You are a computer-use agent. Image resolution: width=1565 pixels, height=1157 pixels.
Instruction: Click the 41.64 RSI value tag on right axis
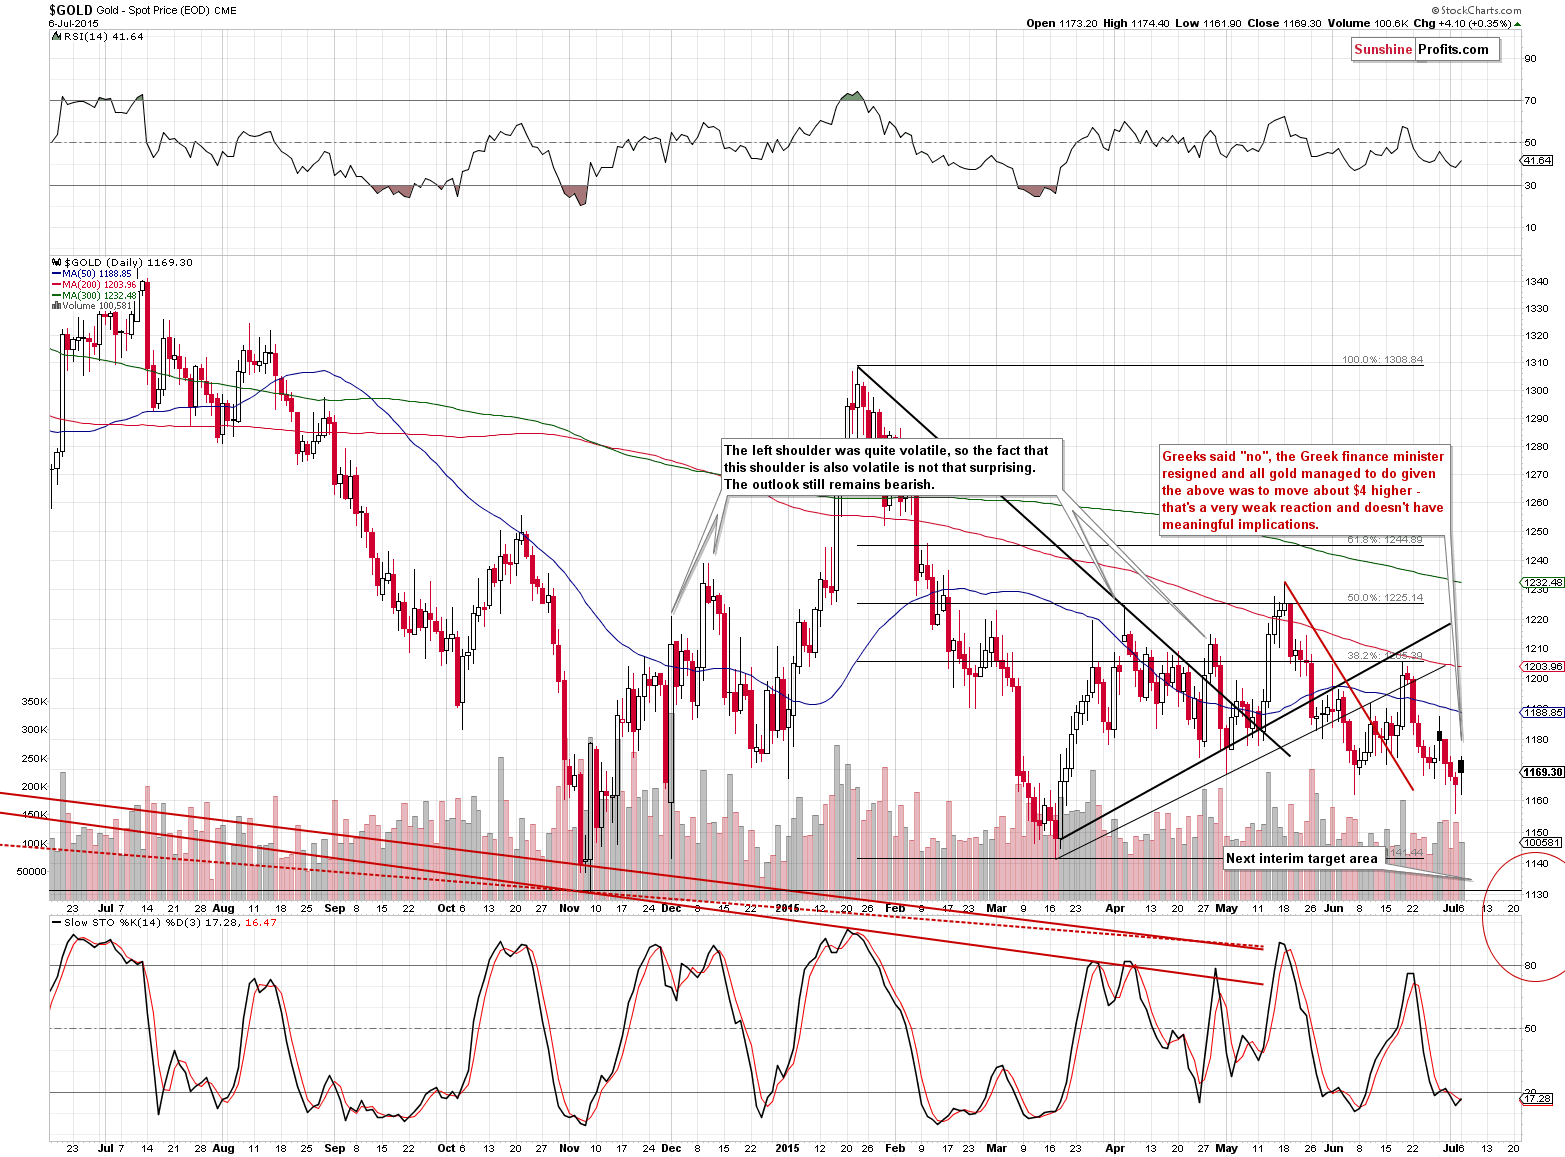click(x=1538, y=160)
